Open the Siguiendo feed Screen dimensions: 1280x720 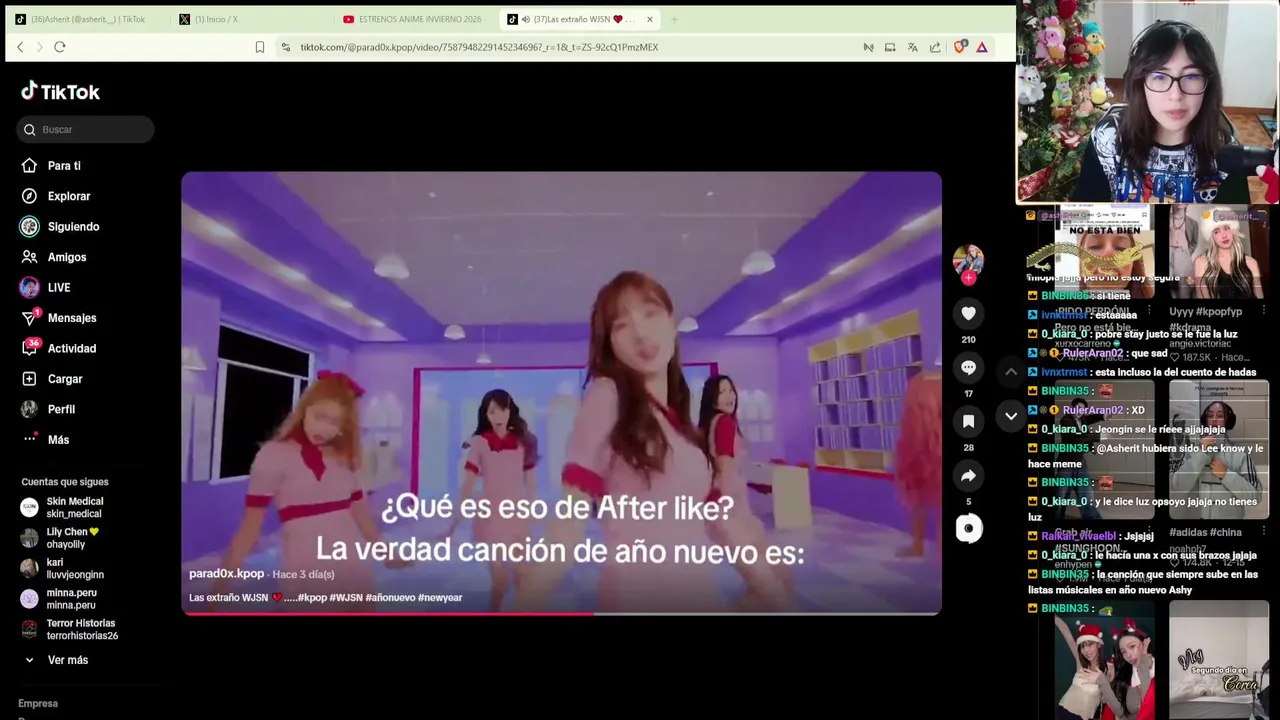[73, 227]
